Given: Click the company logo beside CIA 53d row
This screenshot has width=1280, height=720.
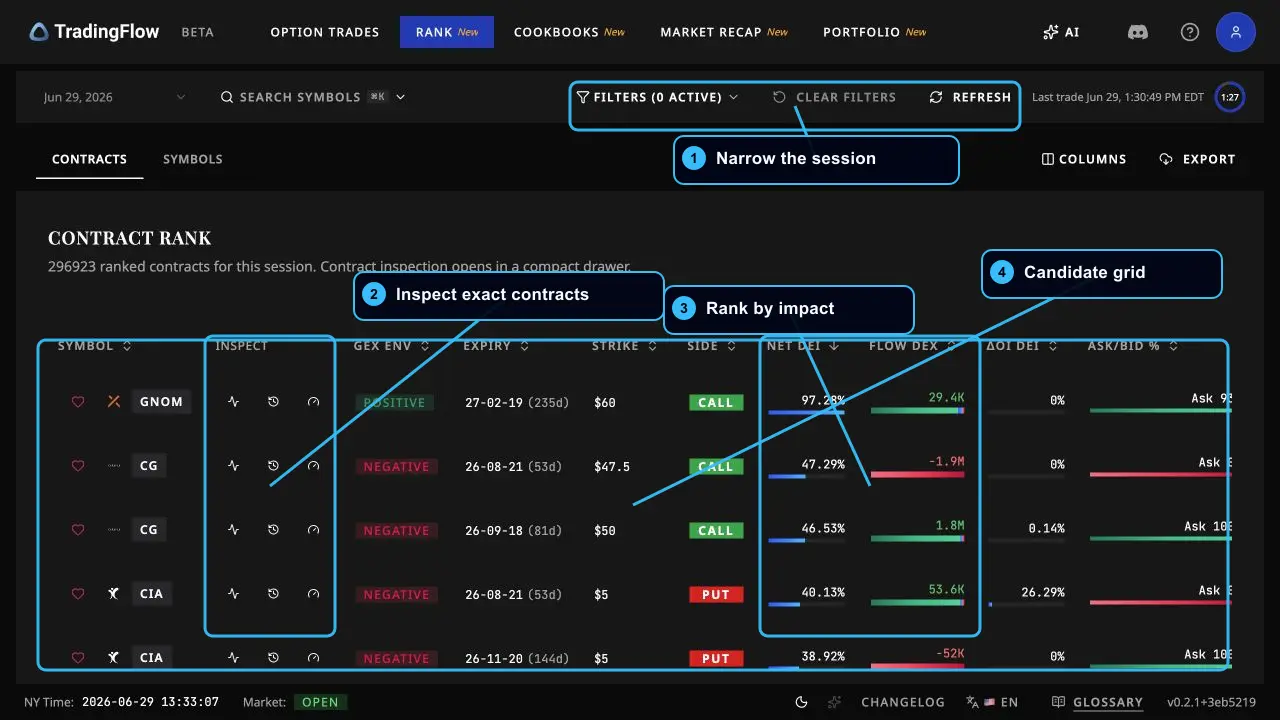Looking at the screenshot, I should (x=114, y=594).
